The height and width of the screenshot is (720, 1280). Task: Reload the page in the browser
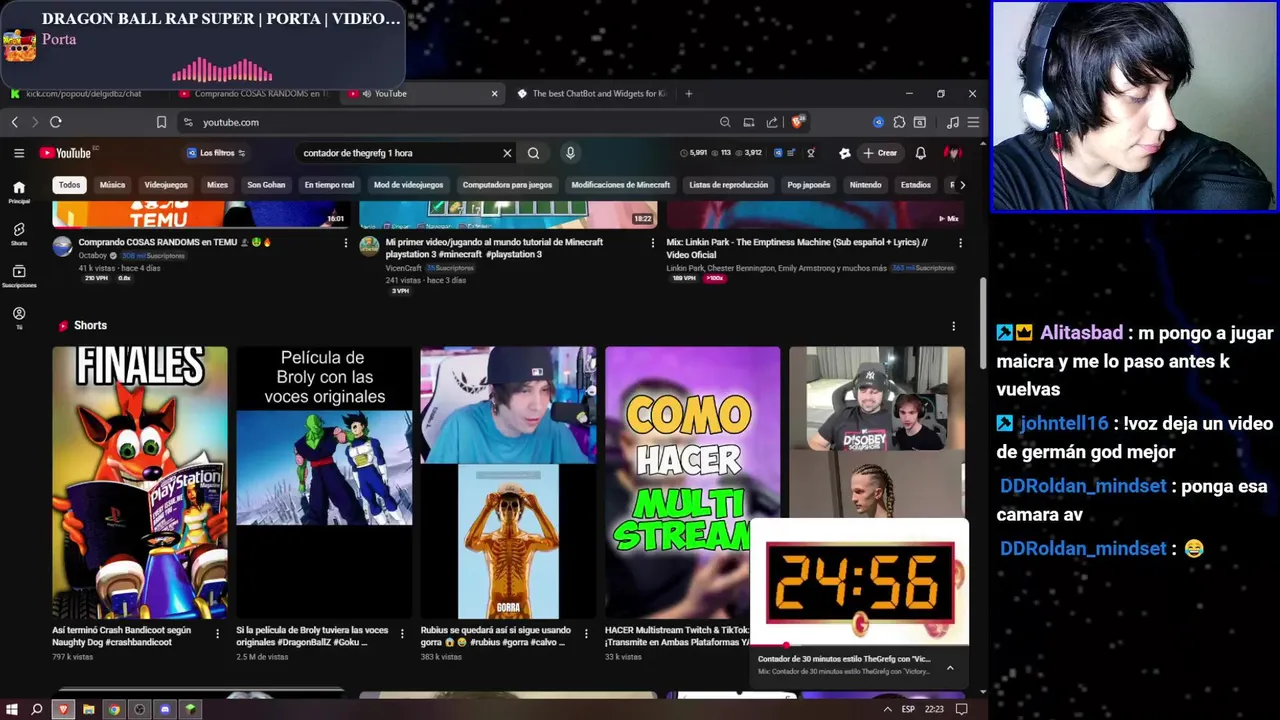[56, 122]
